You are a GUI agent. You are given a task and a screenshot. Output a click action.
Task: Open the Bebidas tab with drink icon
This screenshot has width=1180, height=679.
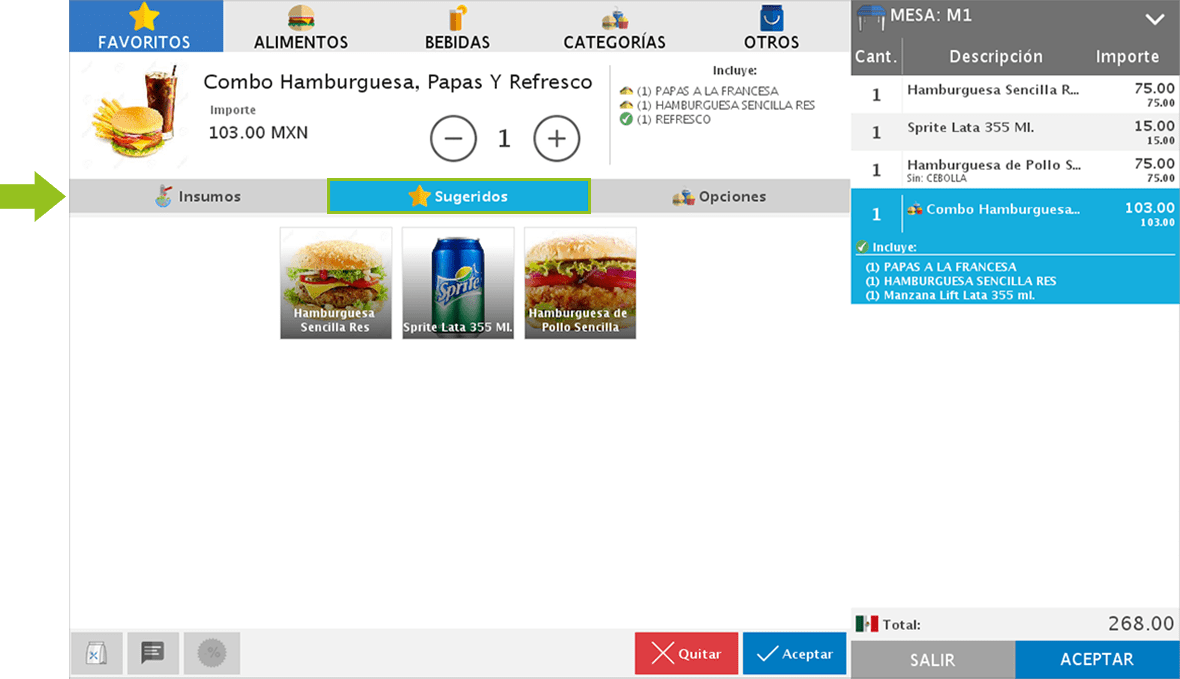pyautogui.click(x=457, y=27)
